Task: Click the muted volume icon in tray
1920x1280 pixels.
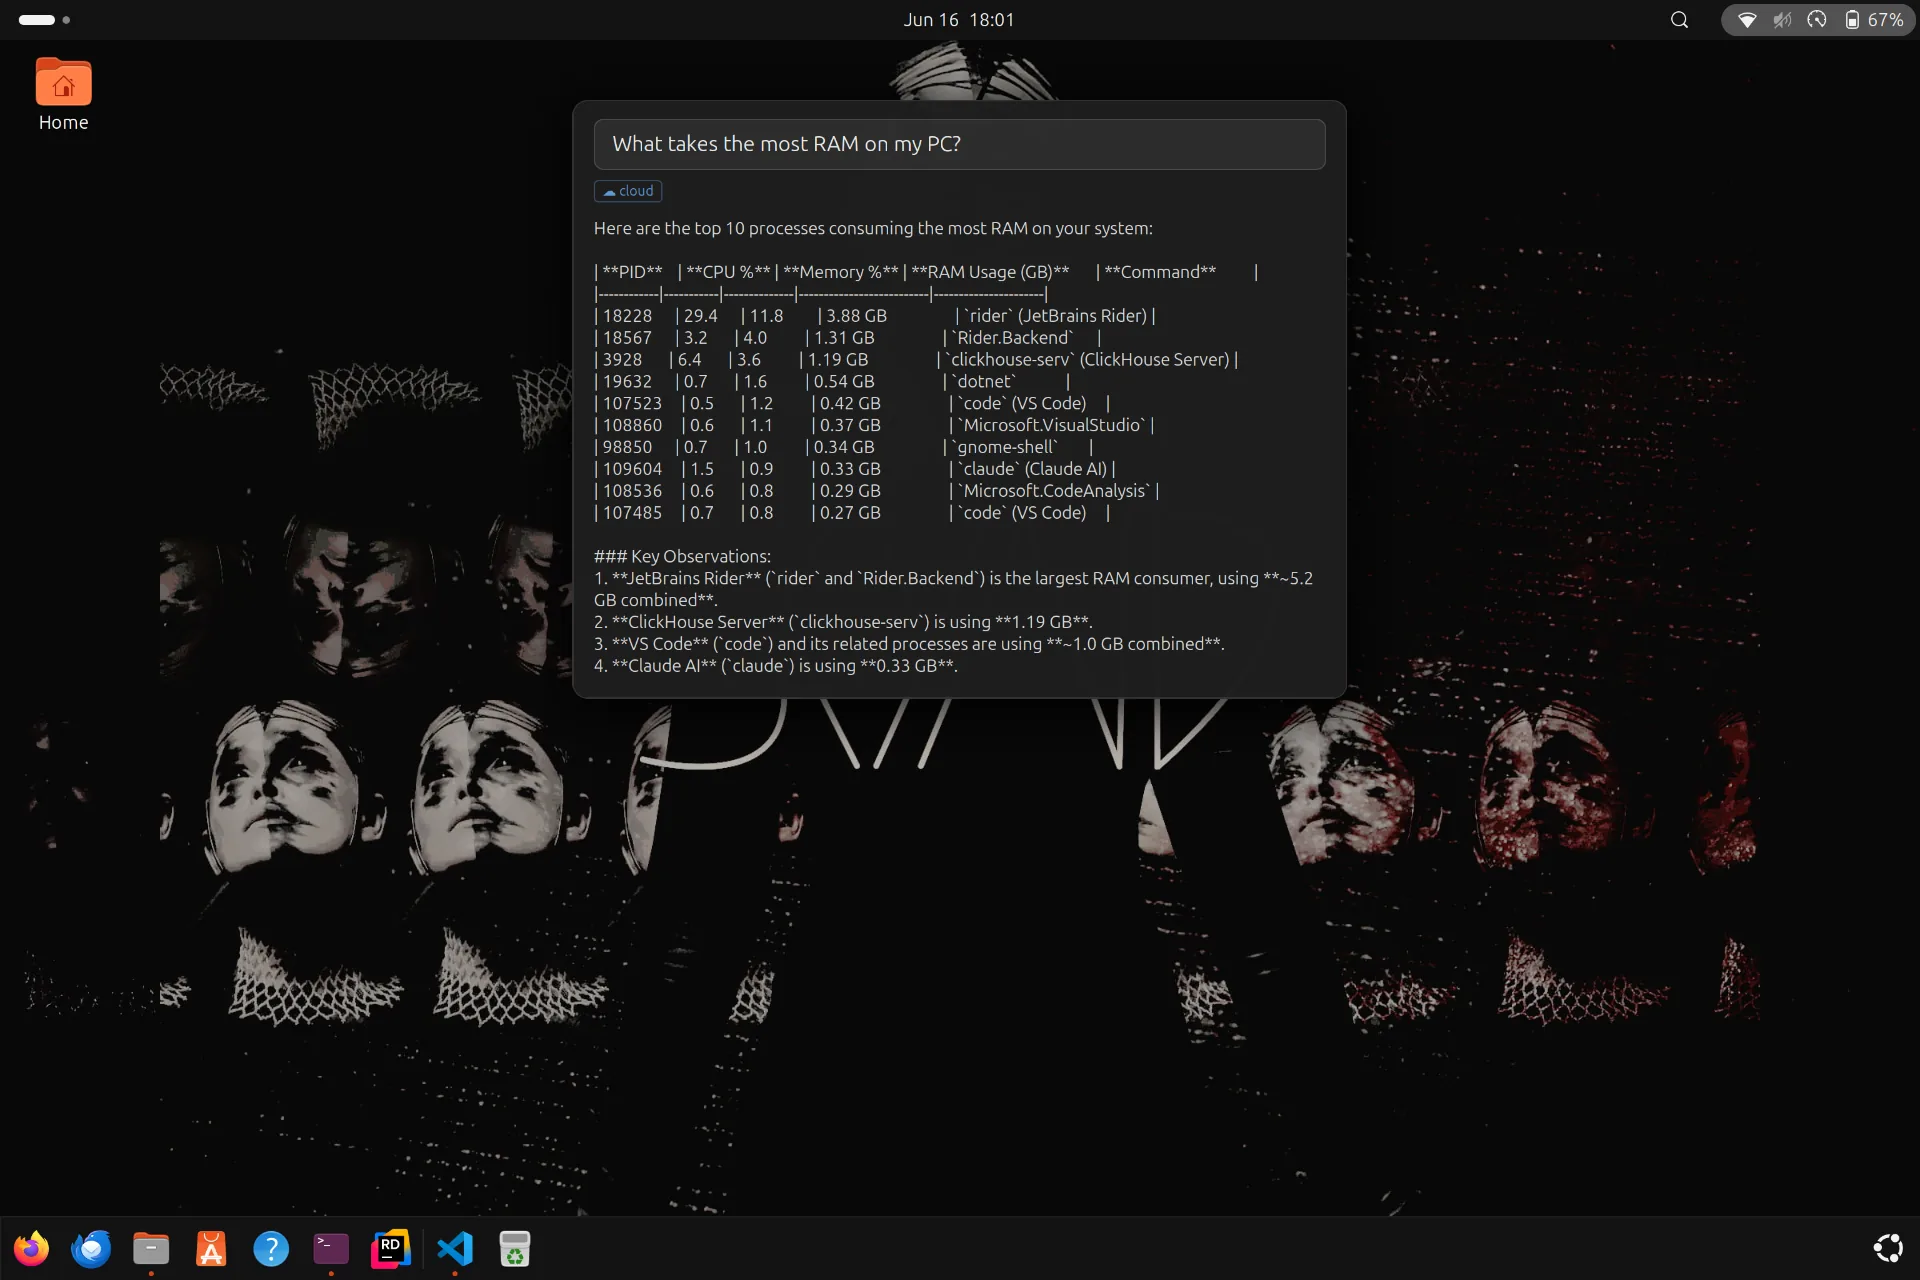Action: click(1782, 20)
